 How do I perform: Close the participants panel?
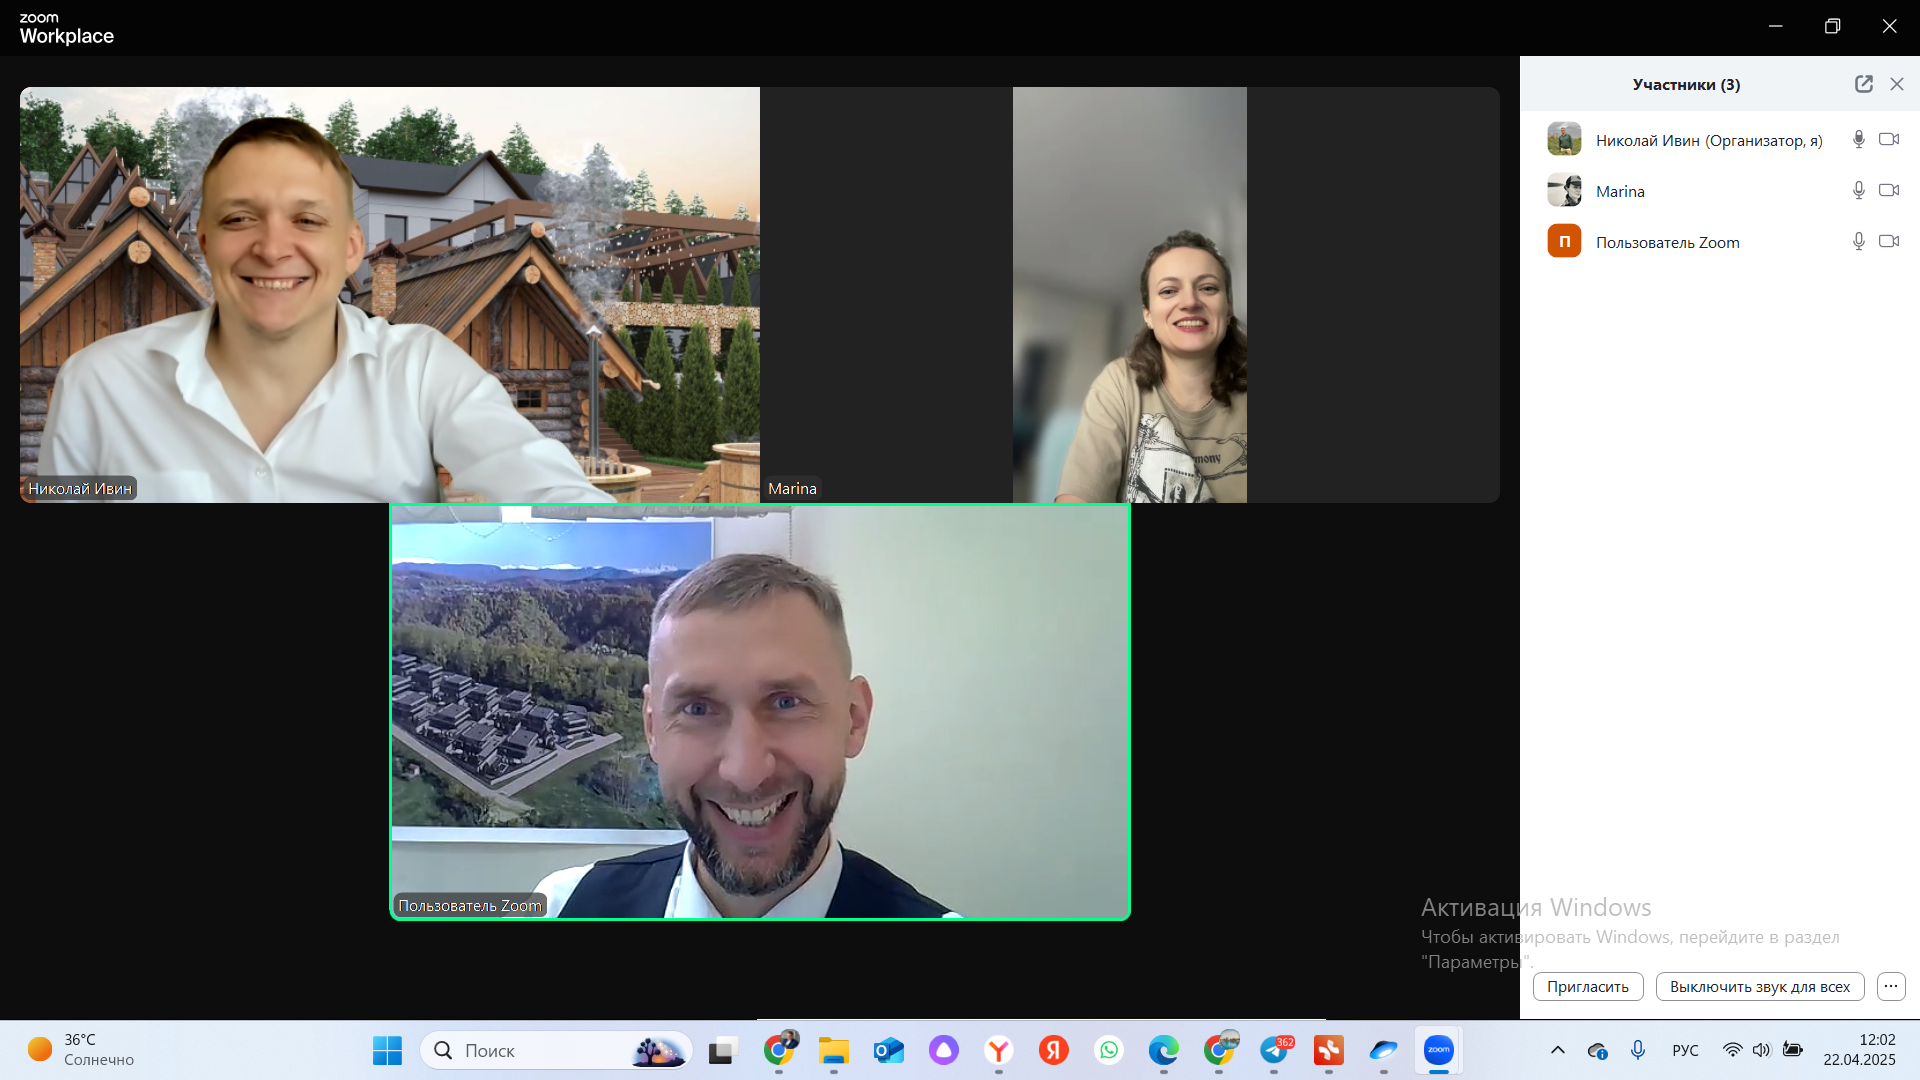[1897, 84]
